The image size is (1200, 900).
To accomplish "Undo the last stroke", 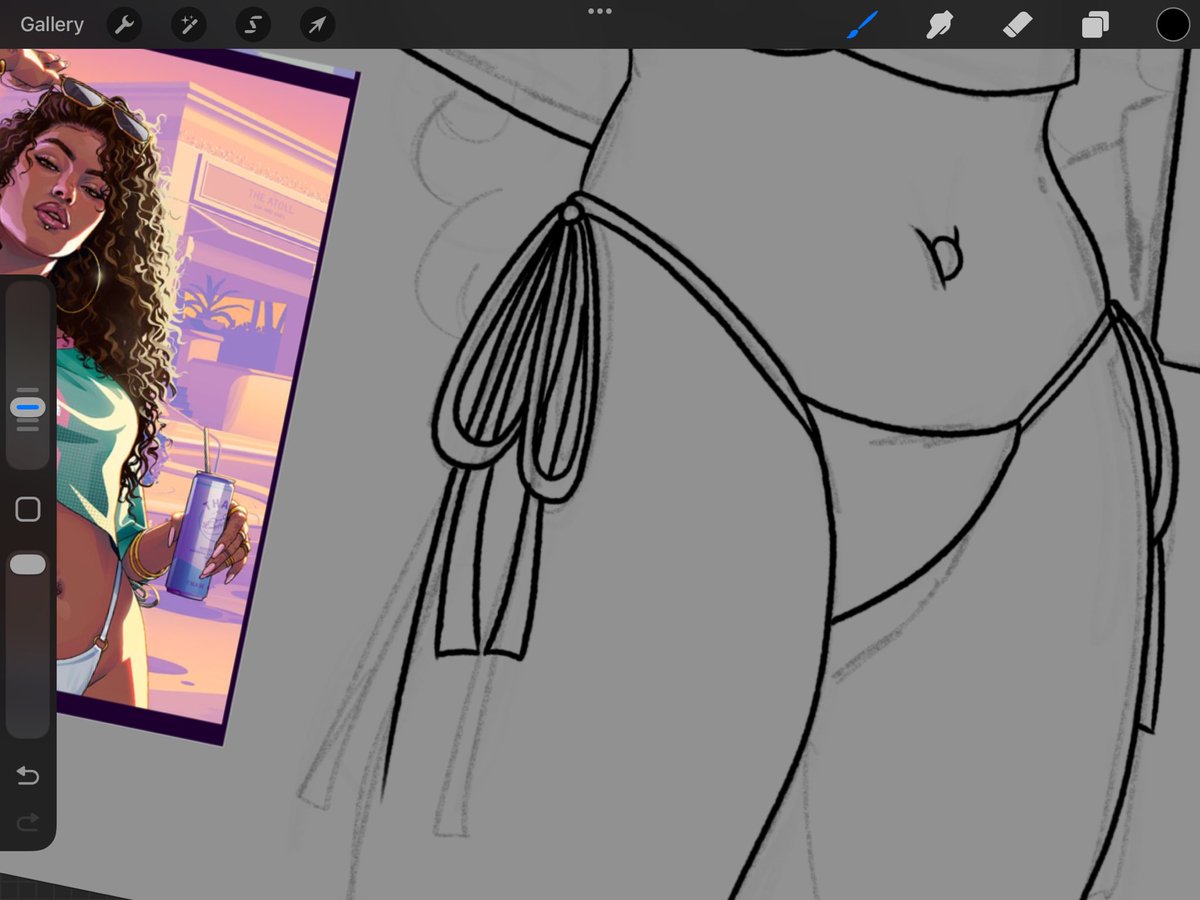I will coord(28,776).
